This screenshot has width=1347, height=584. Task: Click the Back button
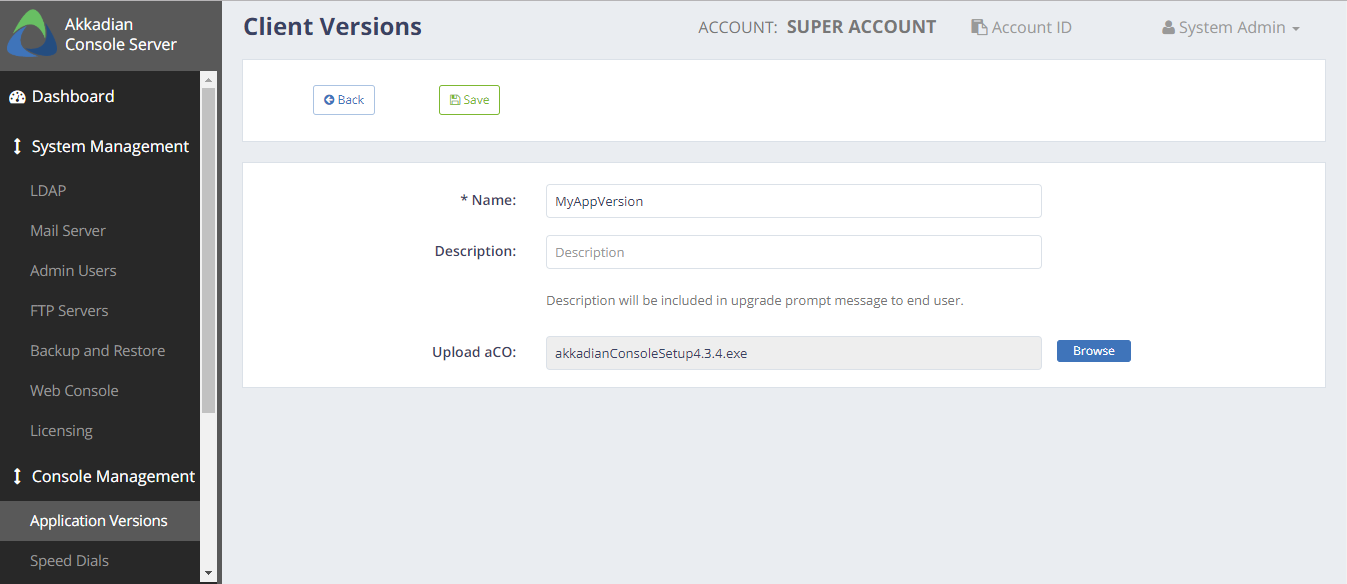(x=344, y=100)
